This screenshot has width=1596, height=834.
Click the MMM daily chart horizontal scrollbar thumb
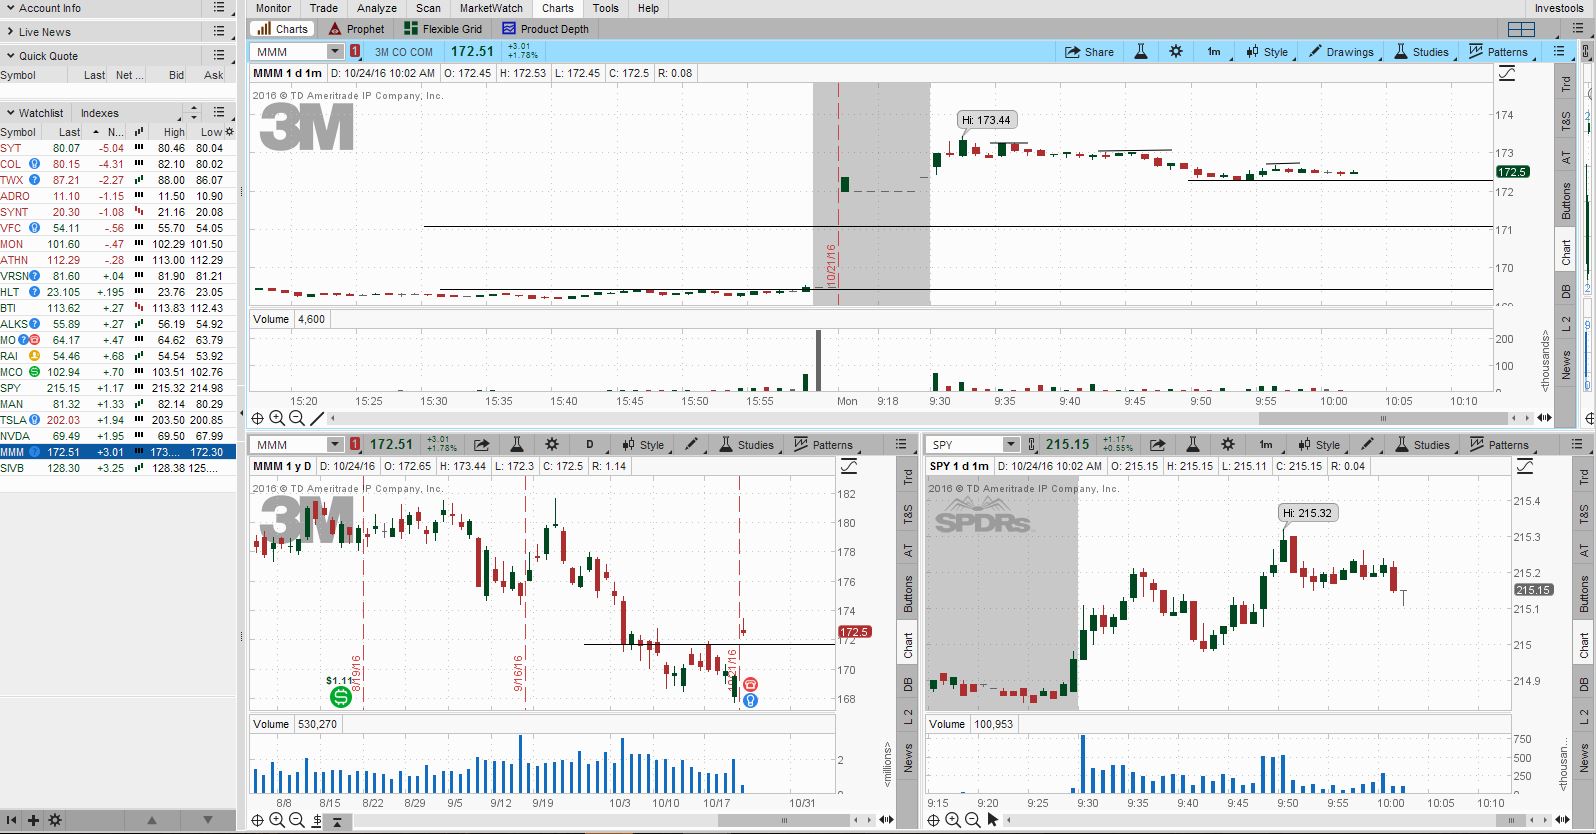point(784,821)
